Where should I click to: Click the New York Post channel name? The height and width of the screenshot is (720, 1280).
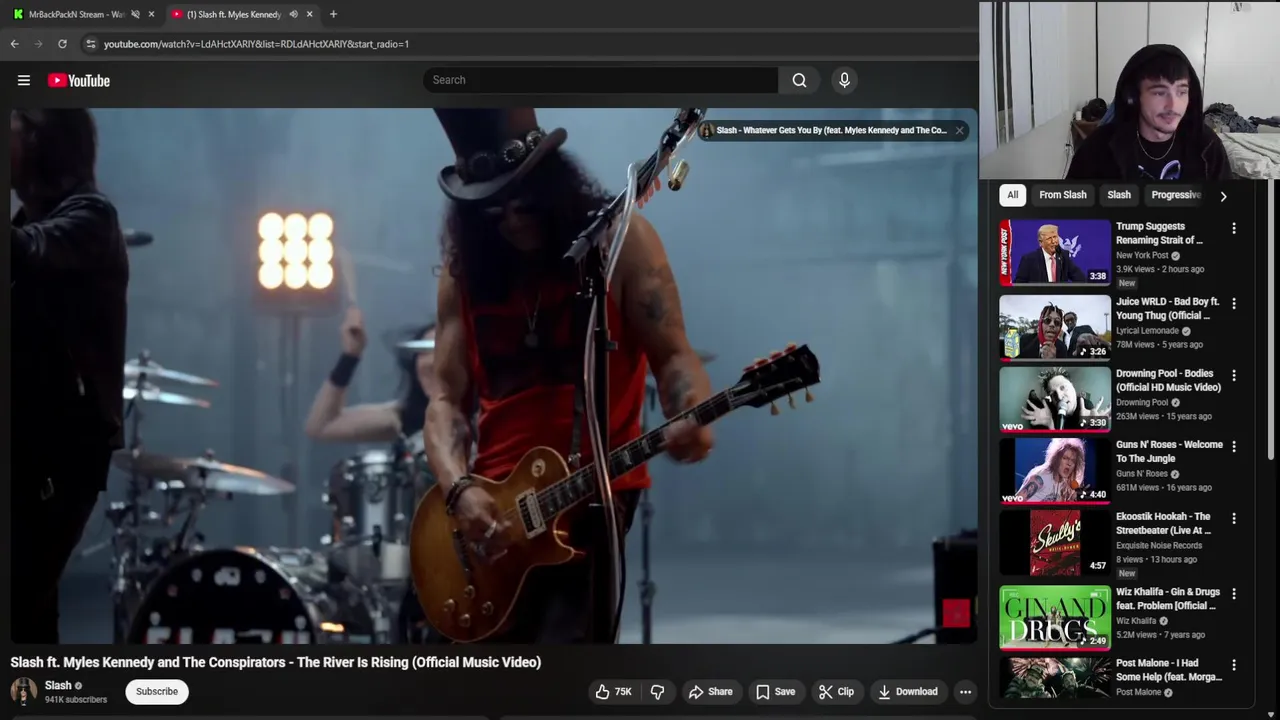click(x=1142, y=255)
